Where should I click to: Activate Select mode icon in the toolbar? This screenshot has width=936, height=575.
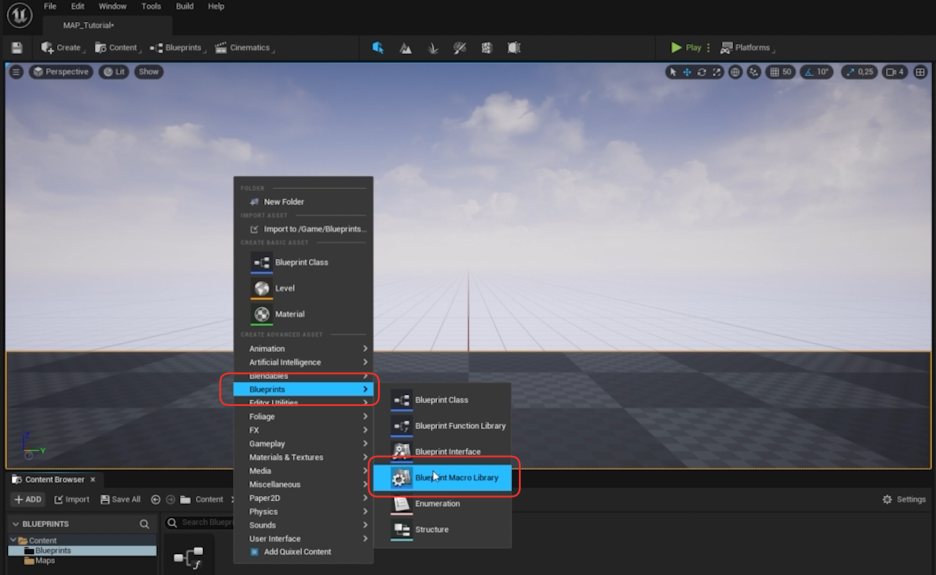click(378, 48)
